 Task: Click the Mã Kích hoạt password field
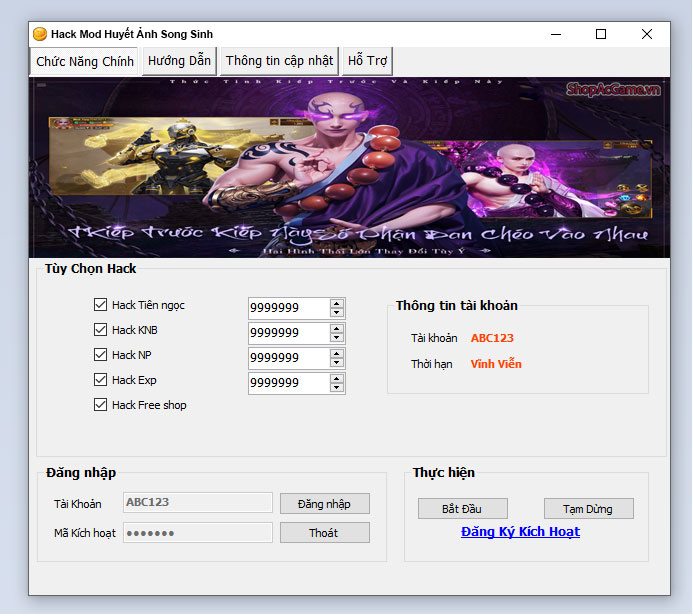pyautogui.click(x=198, y=533)
